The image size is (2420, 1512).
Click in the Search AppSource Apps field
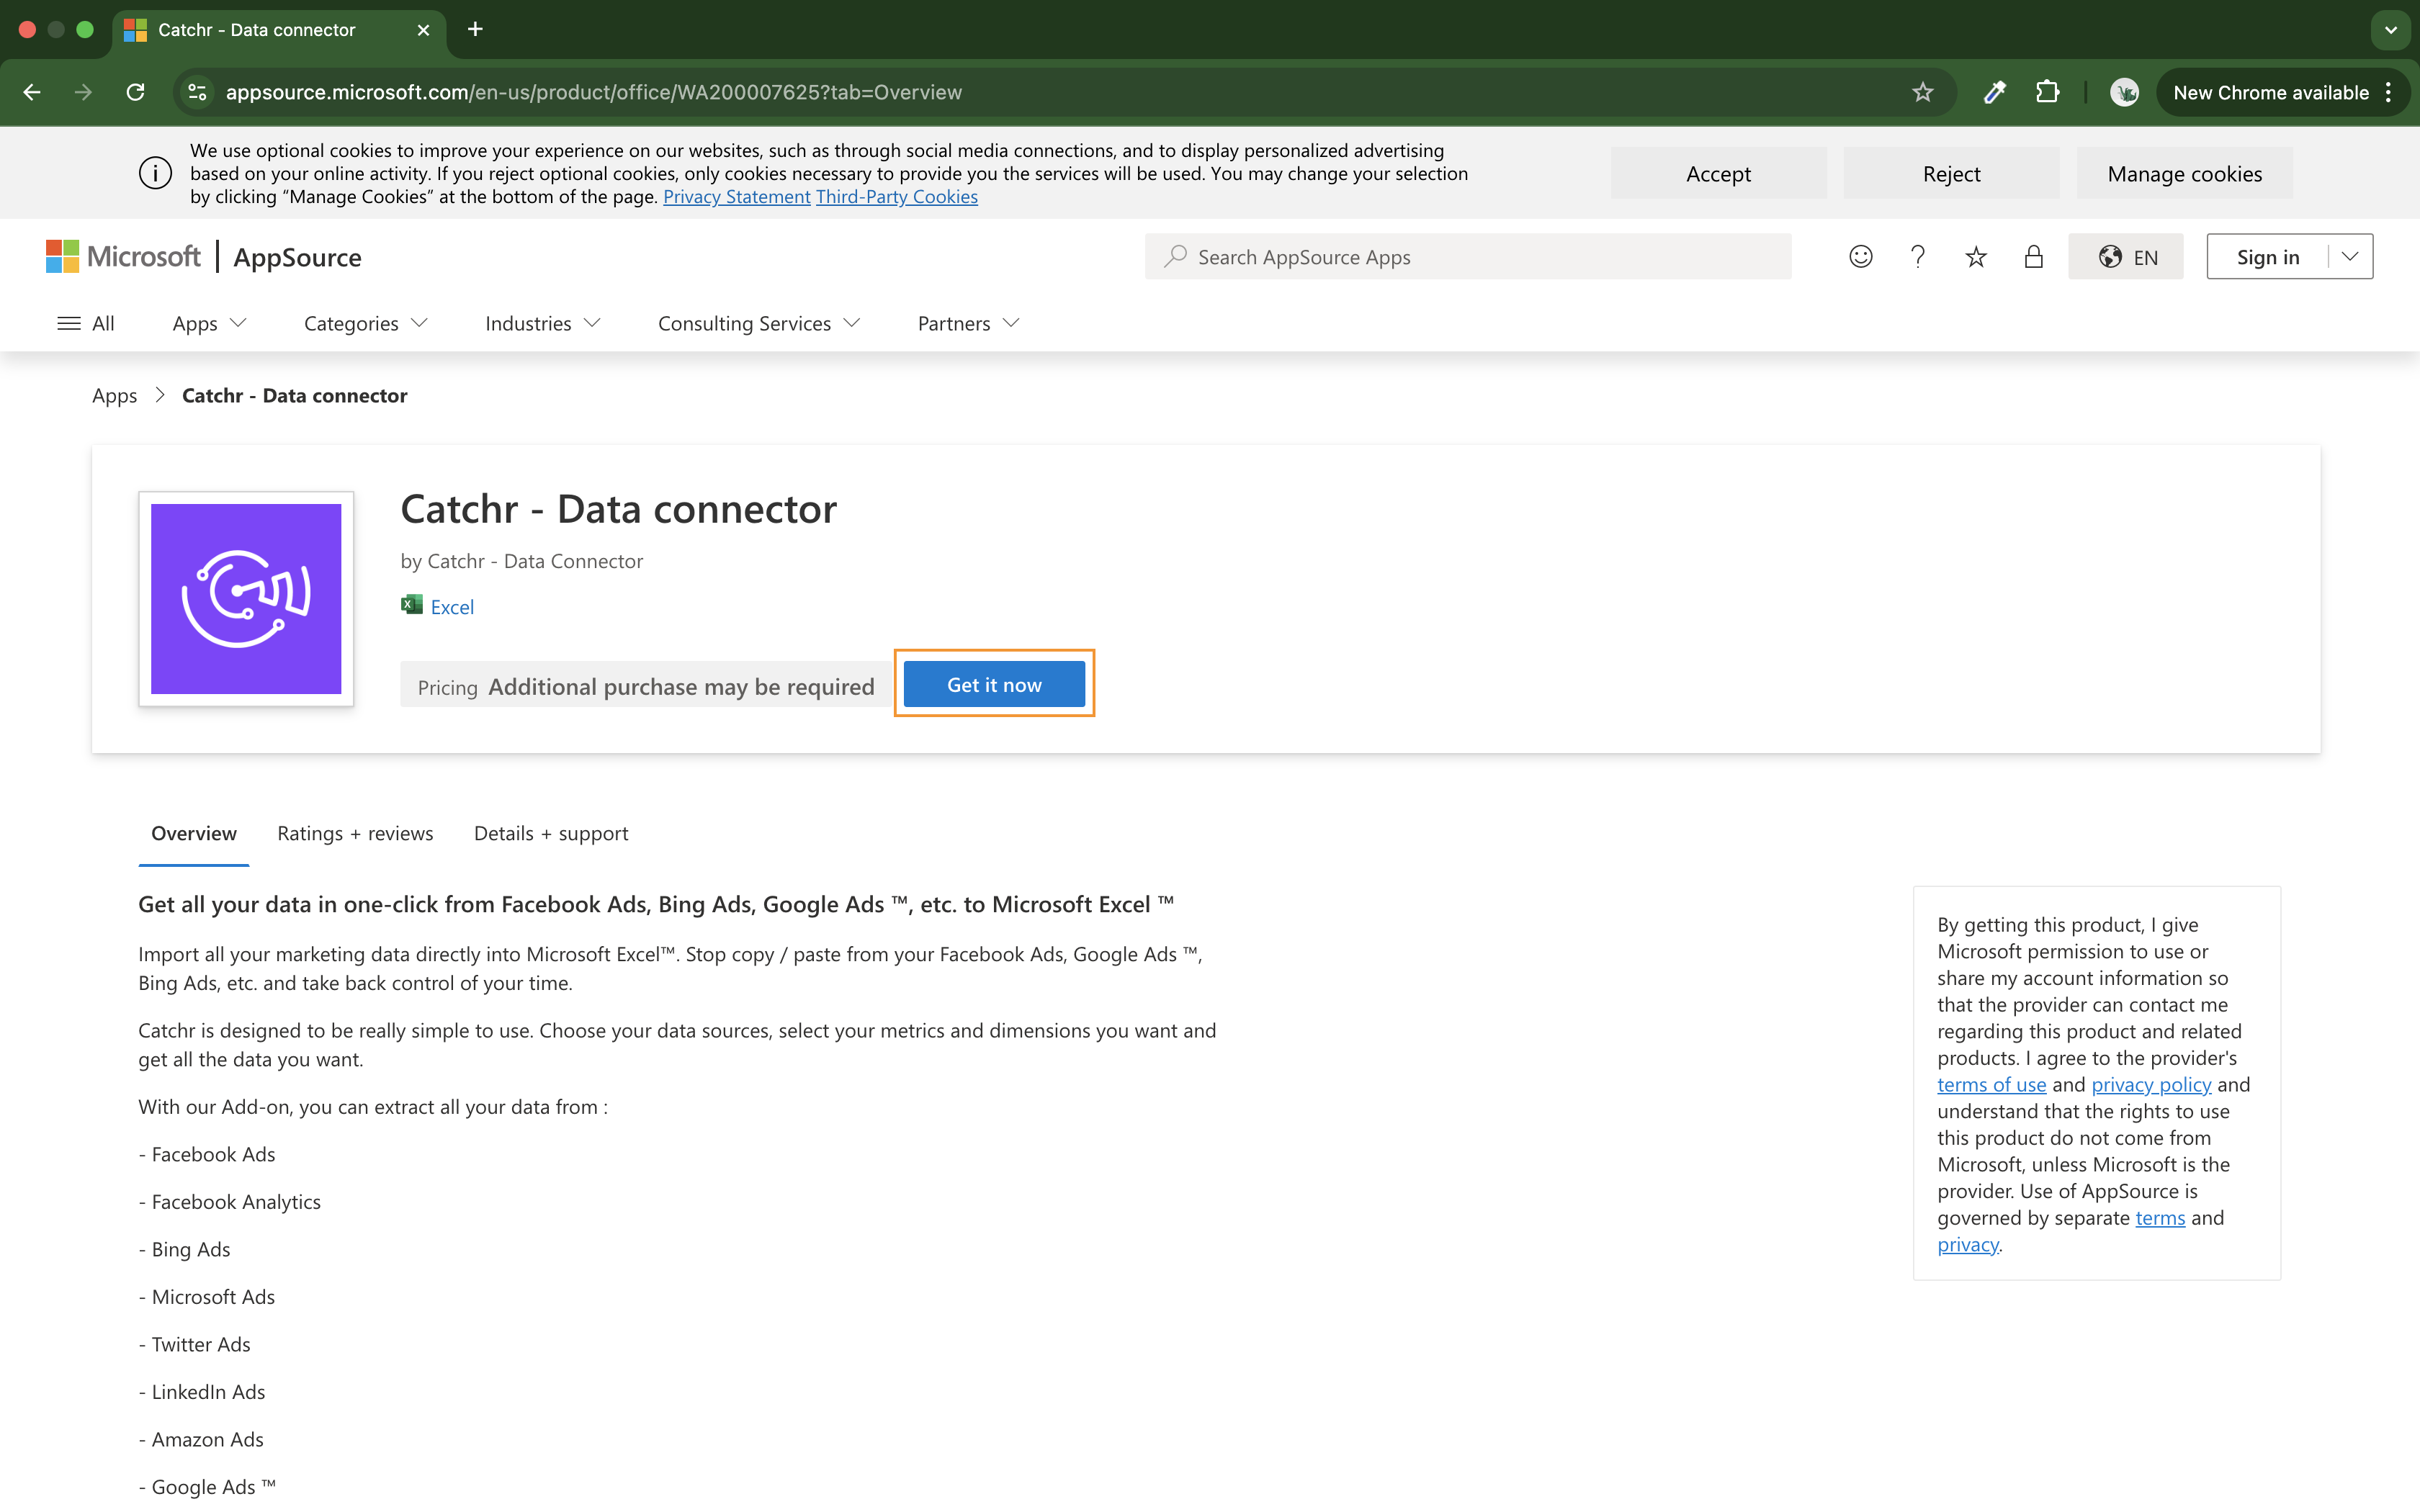[1468, 257]
